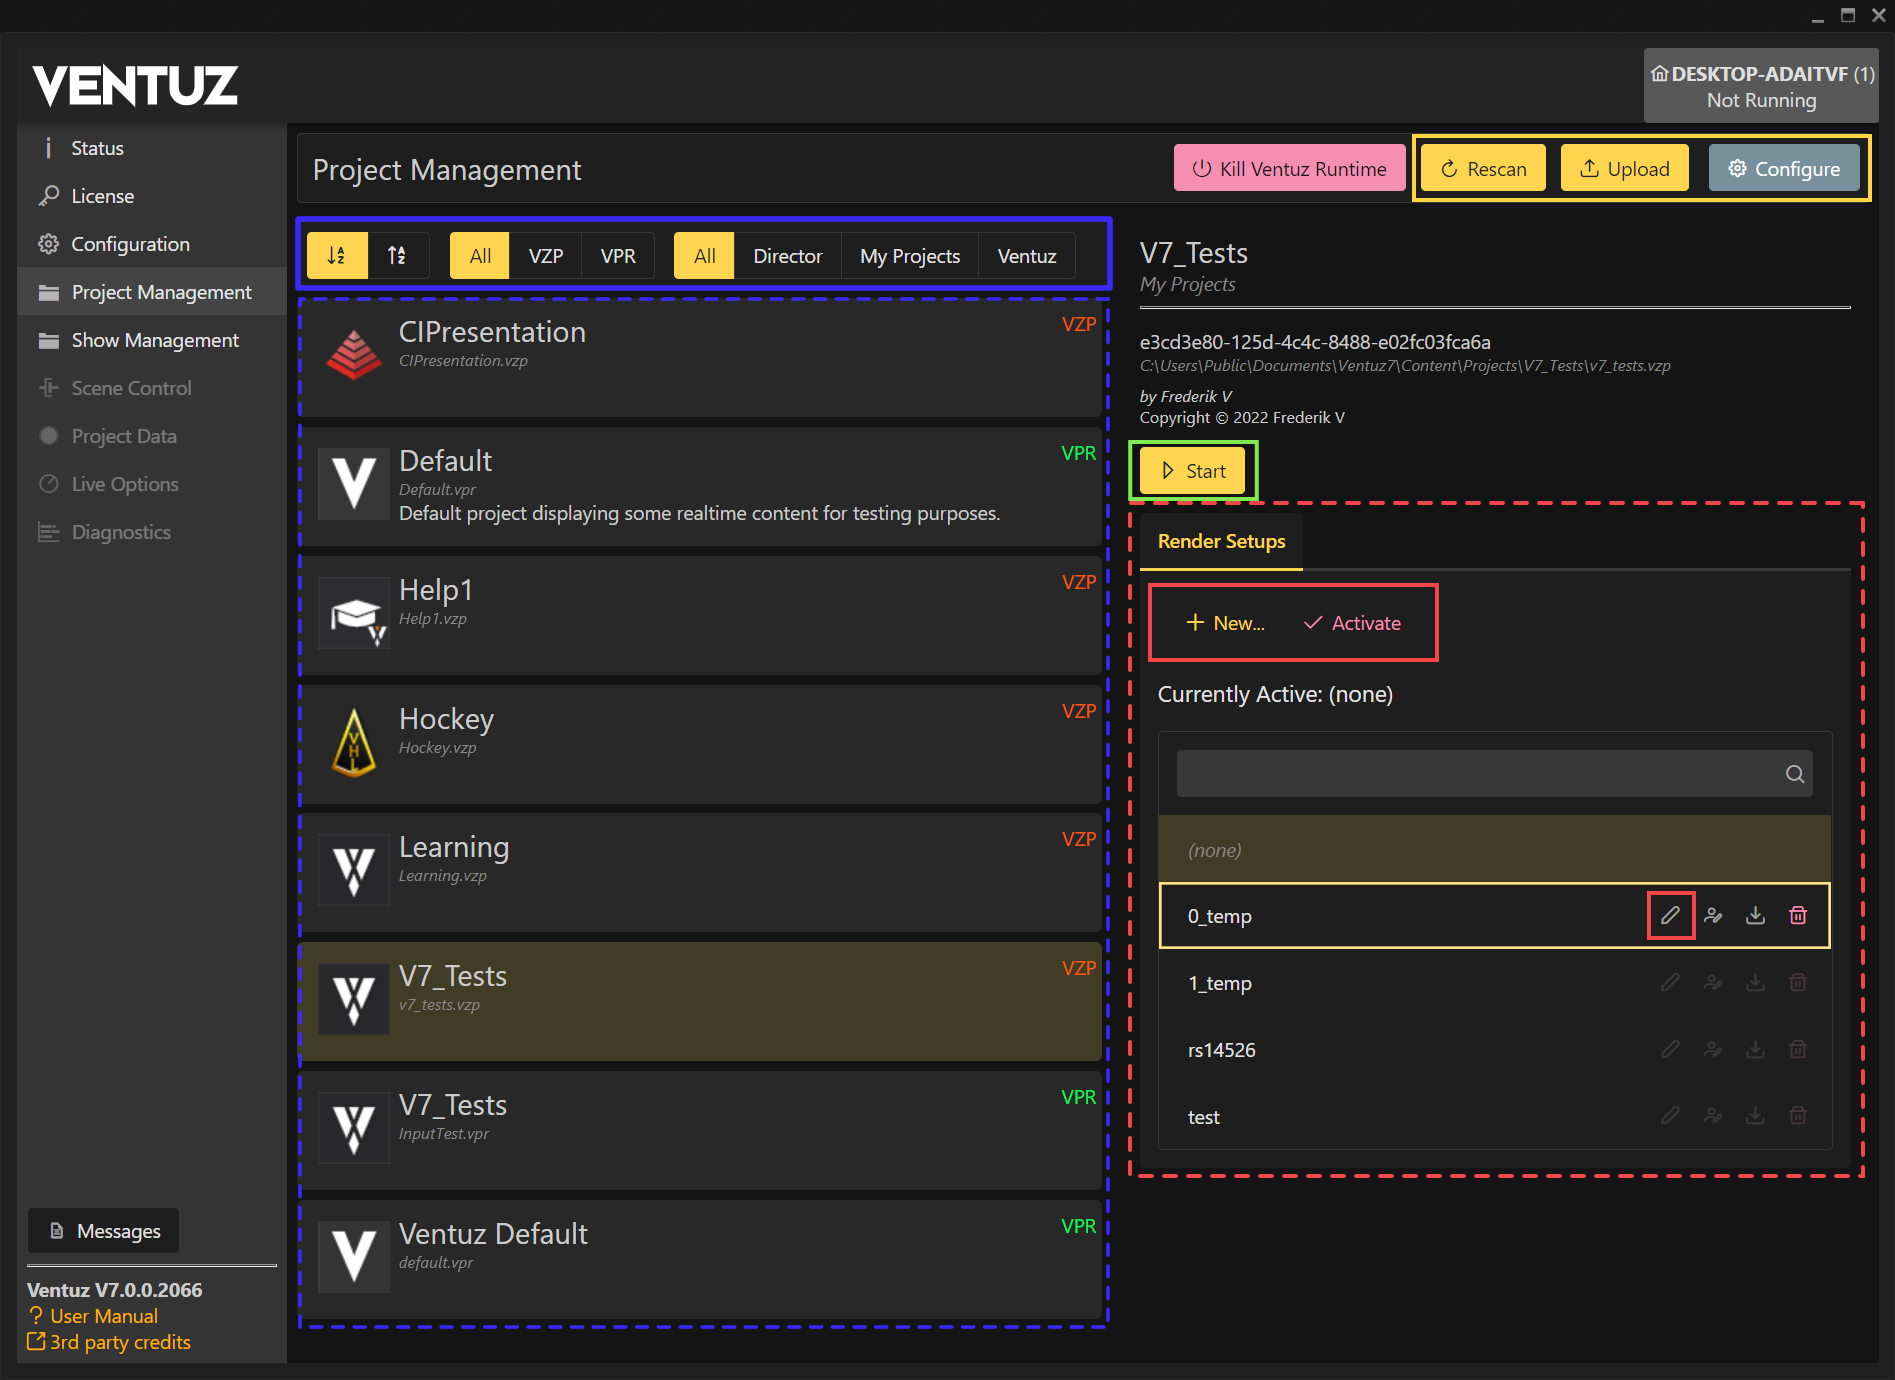Enable the Director project filter
The image size is (1895, 1380).
(x=788, y=255)
